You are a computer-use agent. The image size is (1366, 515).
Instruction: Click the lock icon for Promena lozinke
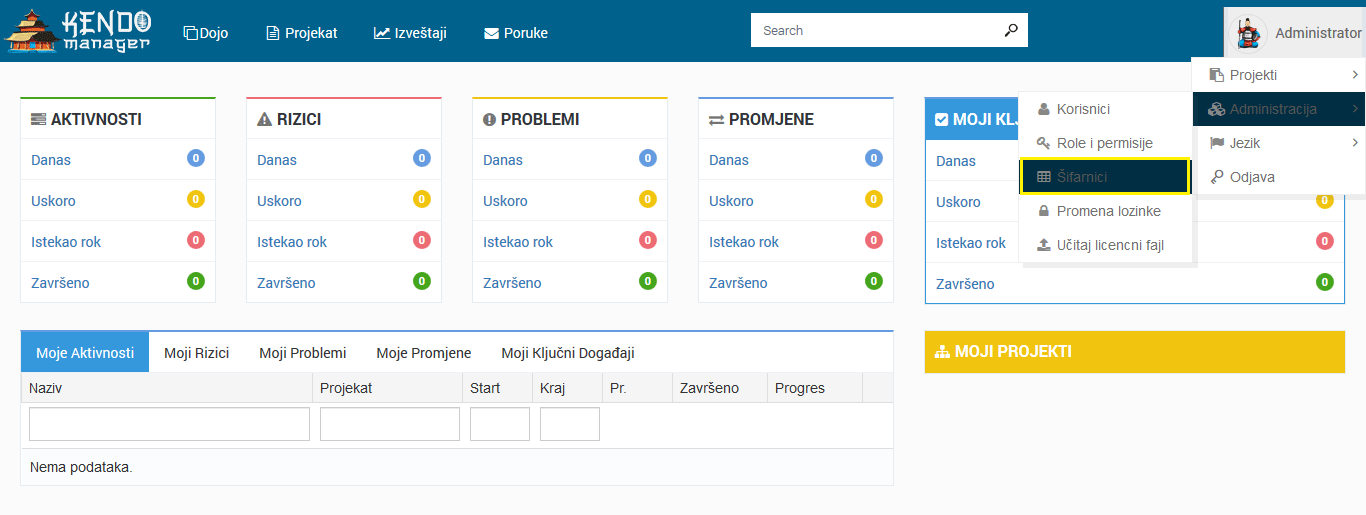1044,211
